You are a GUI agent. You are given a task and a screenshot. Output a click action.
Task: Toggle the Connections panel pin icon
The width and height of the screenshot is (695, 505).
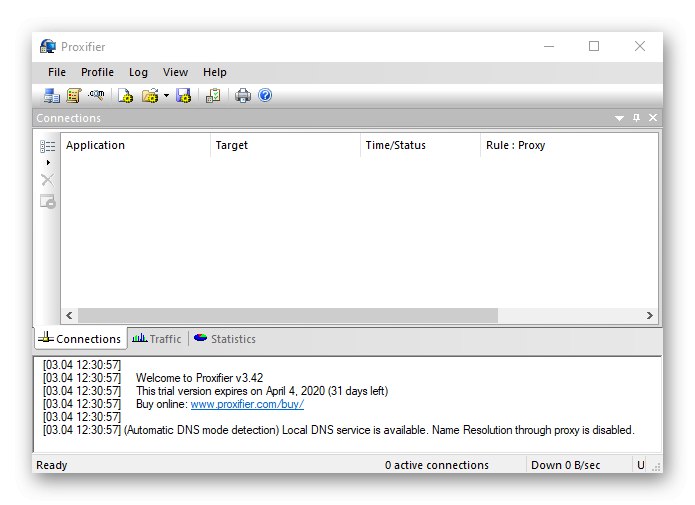[636, 117]
